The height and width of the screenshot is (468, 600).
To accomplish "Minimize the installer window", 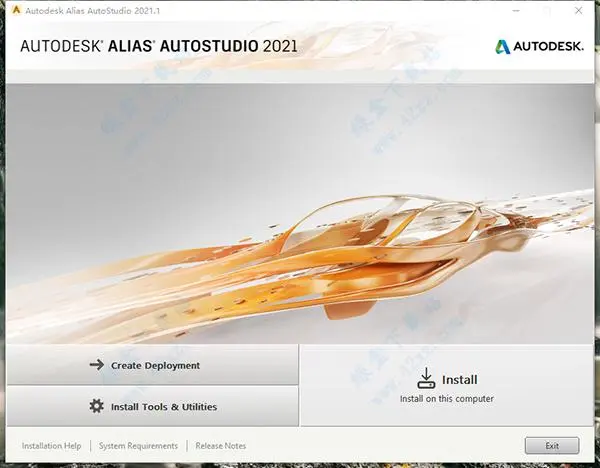I will [x=516, y=11].
